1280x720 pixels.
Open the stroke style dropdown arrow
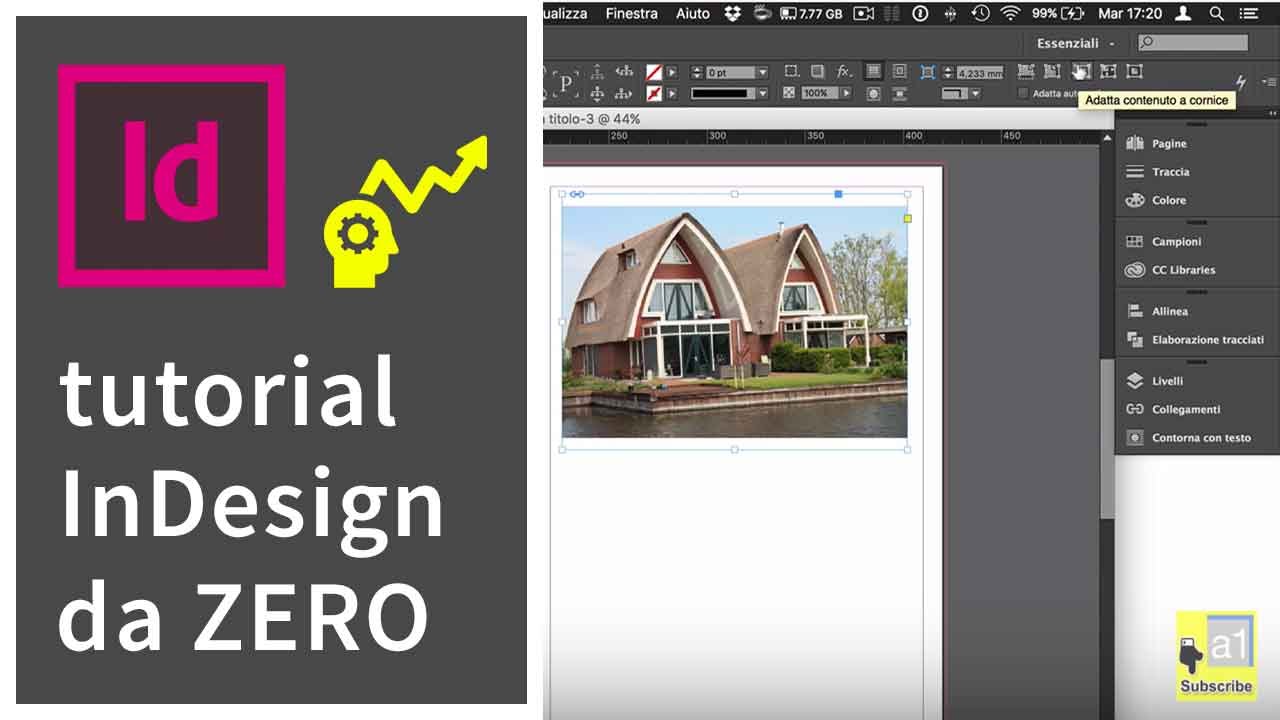[x=762, y=93]
